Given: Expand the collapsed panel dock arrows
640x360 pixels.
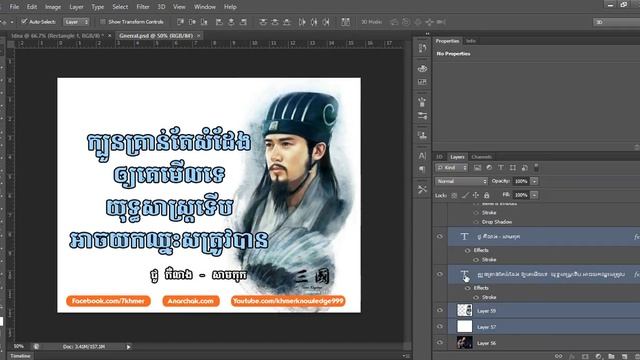Looking at the screenshot, I should pos(427,34).
